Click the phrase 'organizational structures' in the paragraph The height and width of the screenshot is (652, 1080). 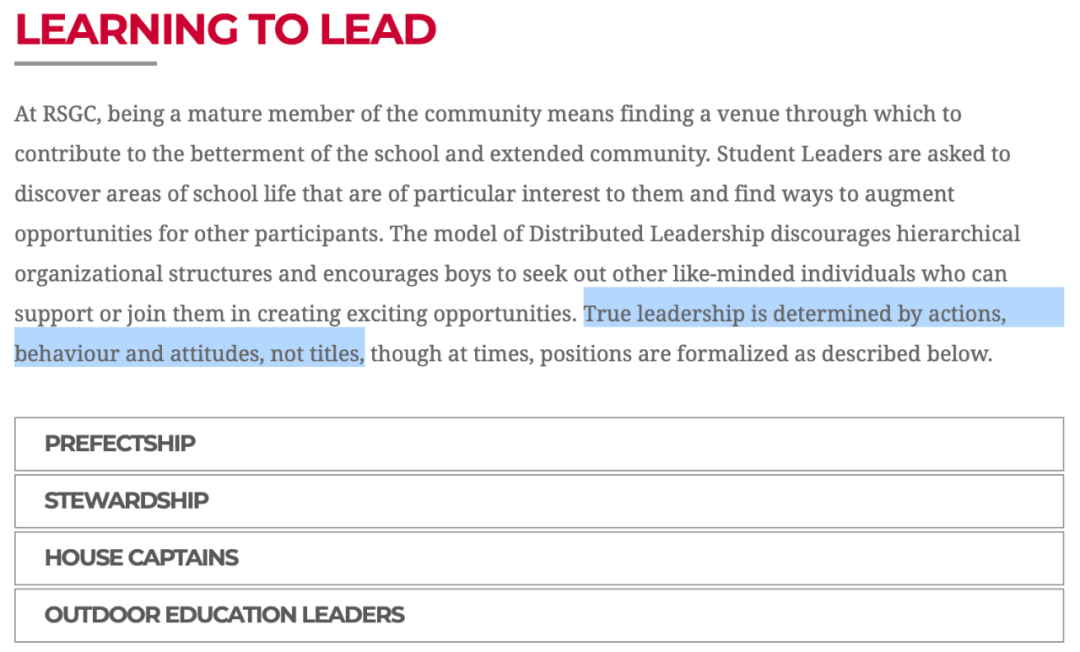click(x=143, y=274)
